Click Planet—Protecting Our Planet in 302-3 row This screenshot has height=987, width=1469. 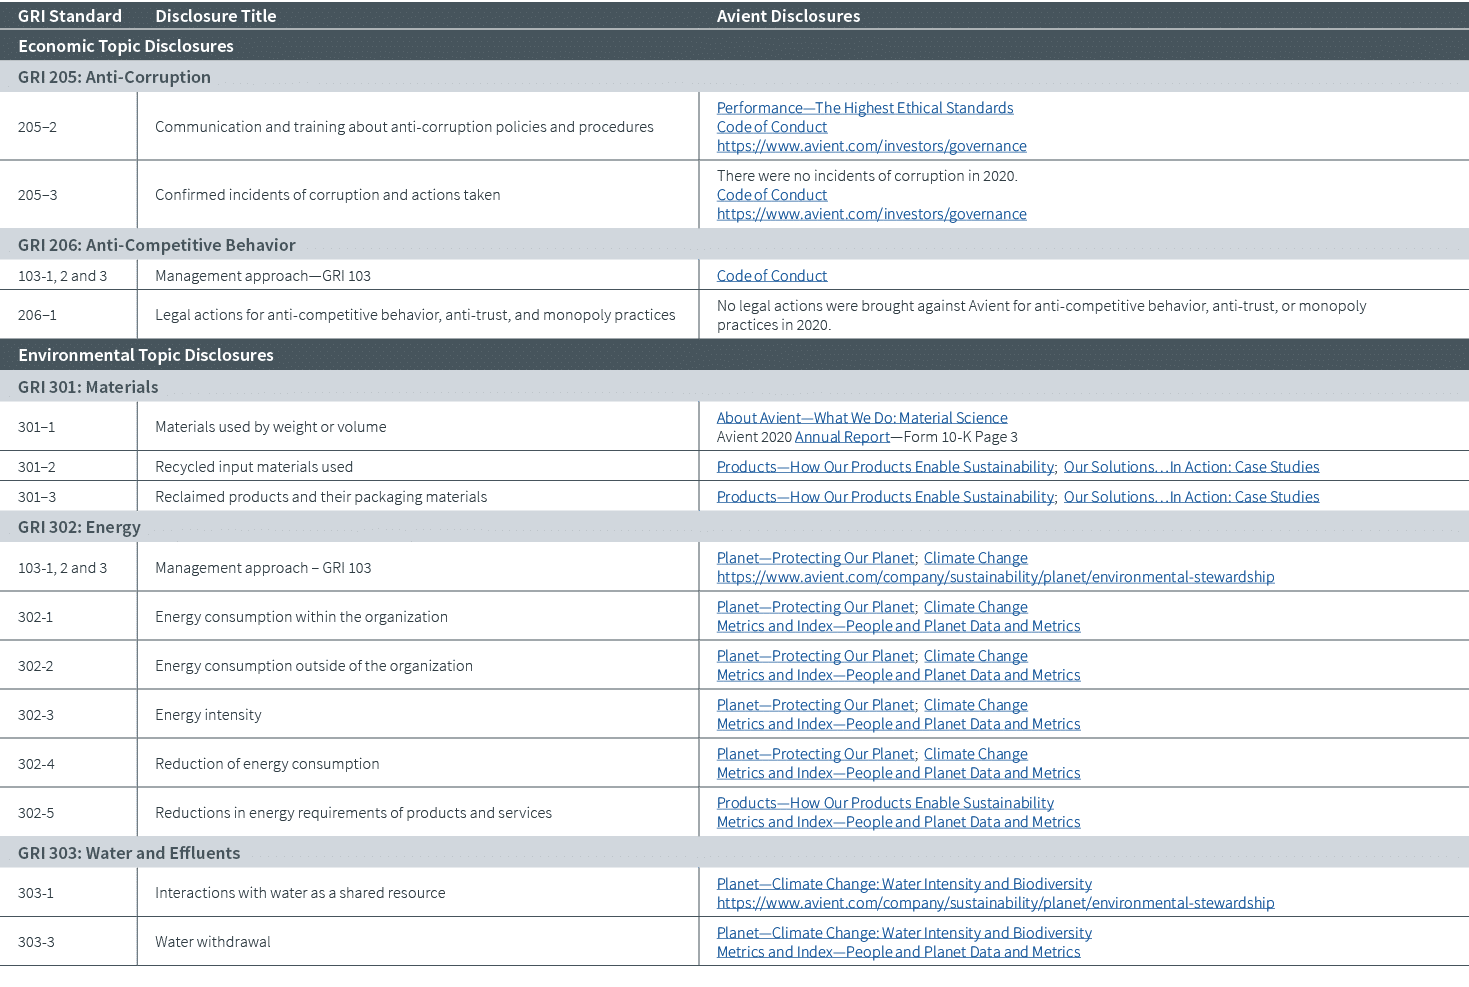[814, 705]
